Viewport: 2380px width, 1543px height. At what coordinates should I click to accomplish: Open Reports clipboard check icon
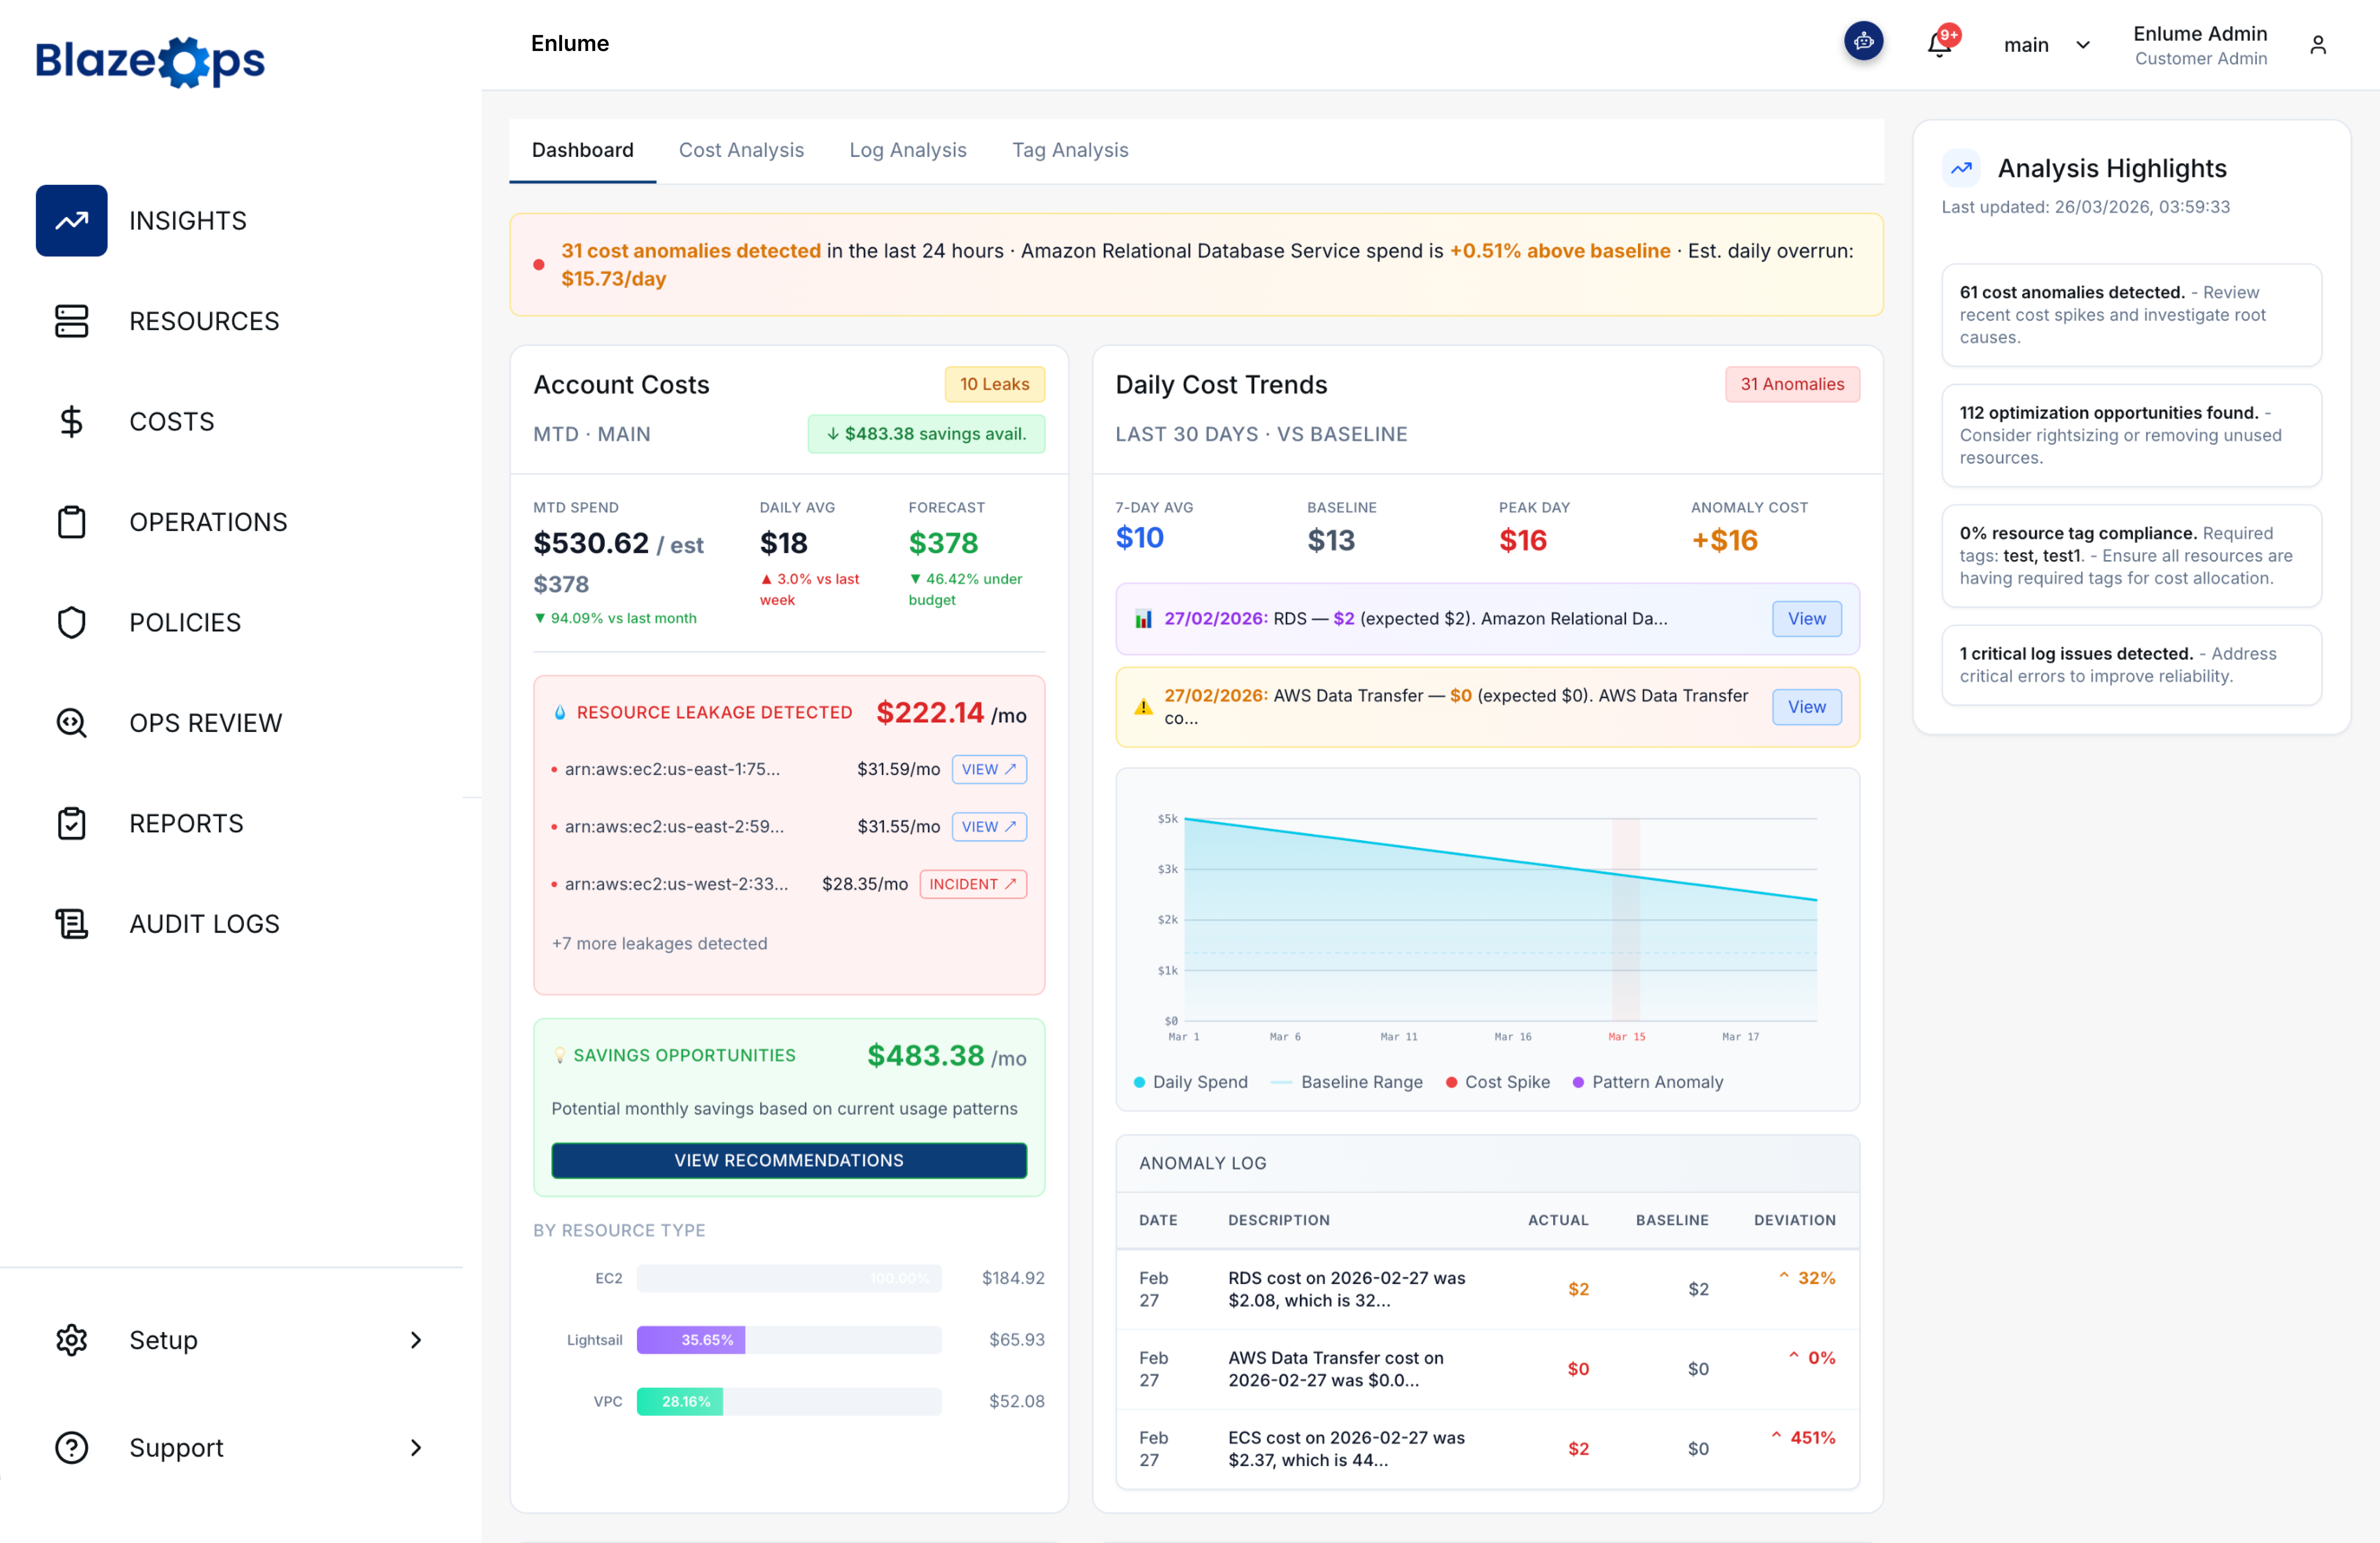pyautogui.click(x=71, y=823)
